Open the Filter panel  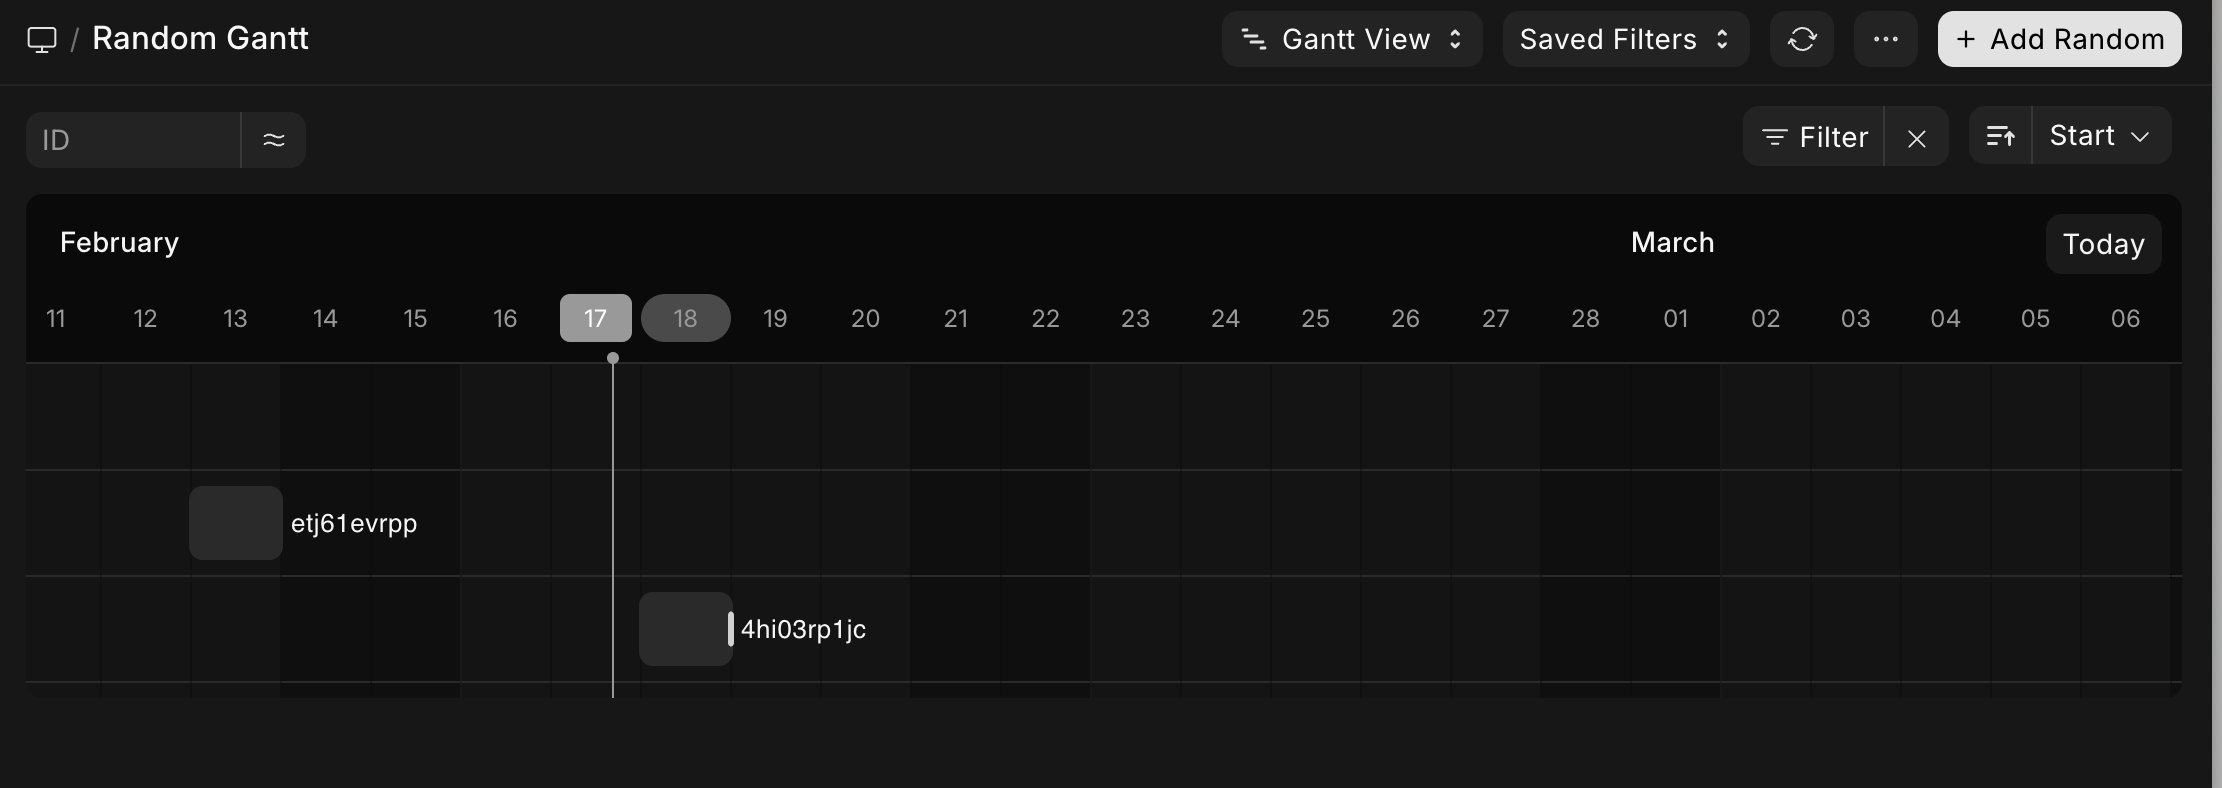click(1814, 137)
